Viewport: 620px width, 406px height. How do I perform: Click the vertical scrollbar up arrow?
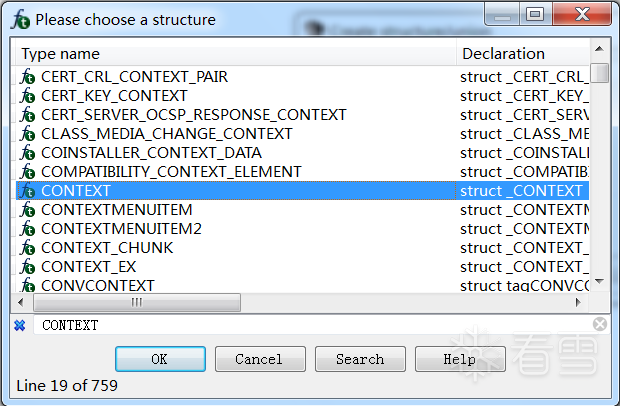[599, 49]
